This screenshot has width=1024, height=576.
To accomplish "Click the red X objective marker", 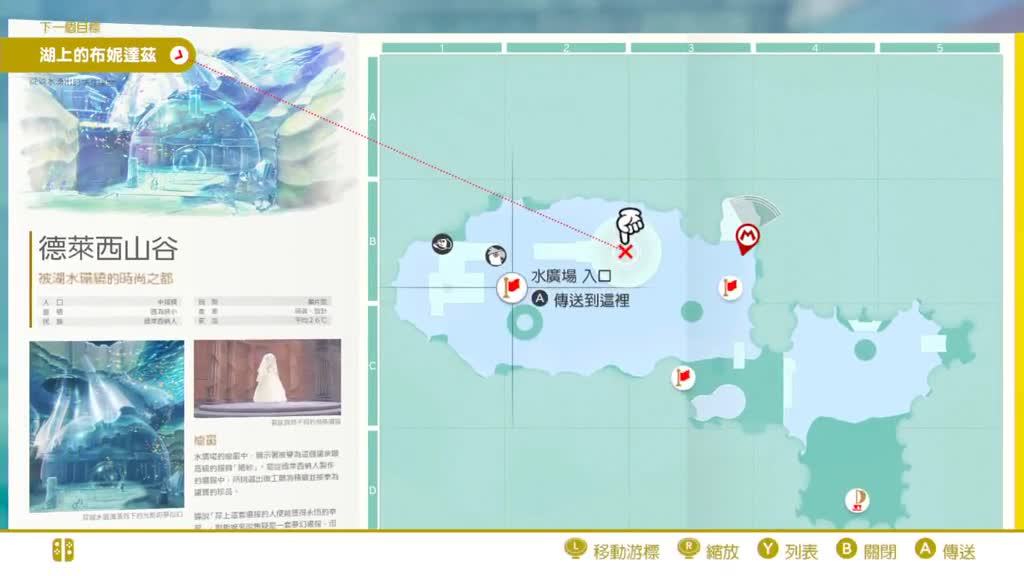I will pyautogui.click(x=625, y=251).
